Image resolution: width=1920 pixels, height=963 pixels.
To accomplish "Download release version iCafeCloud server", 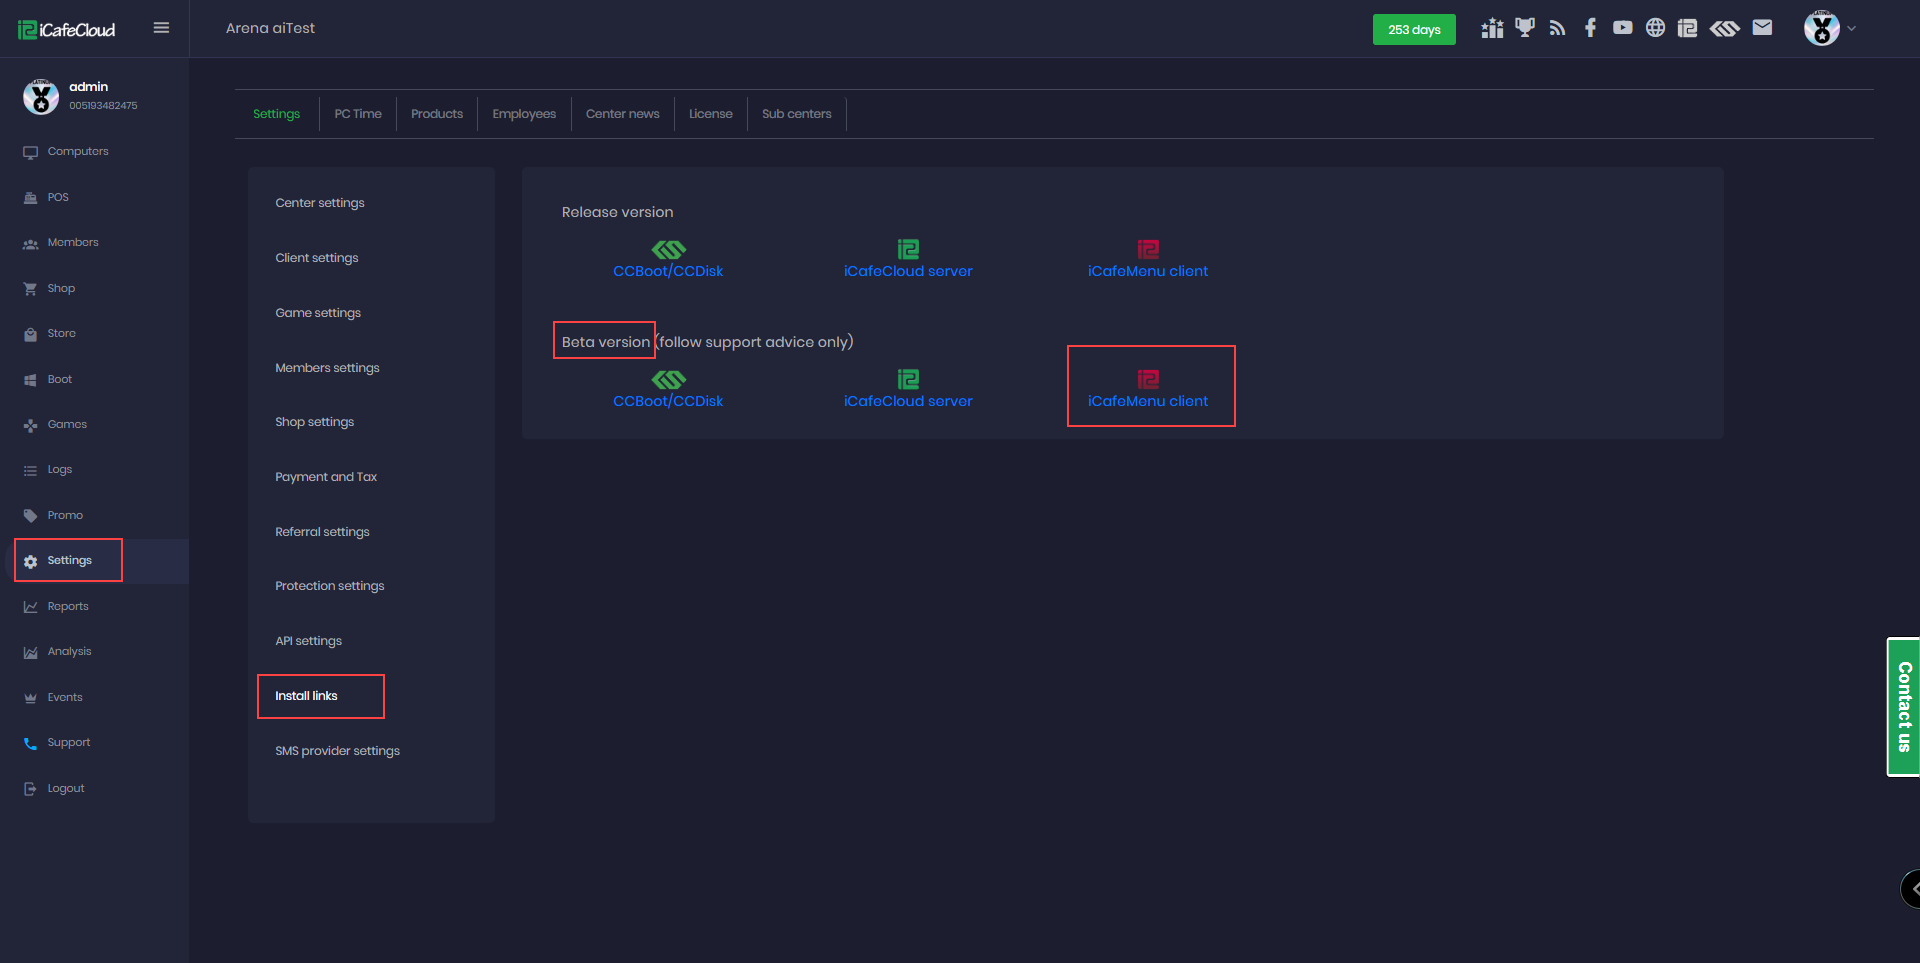I will coord(908,271).
